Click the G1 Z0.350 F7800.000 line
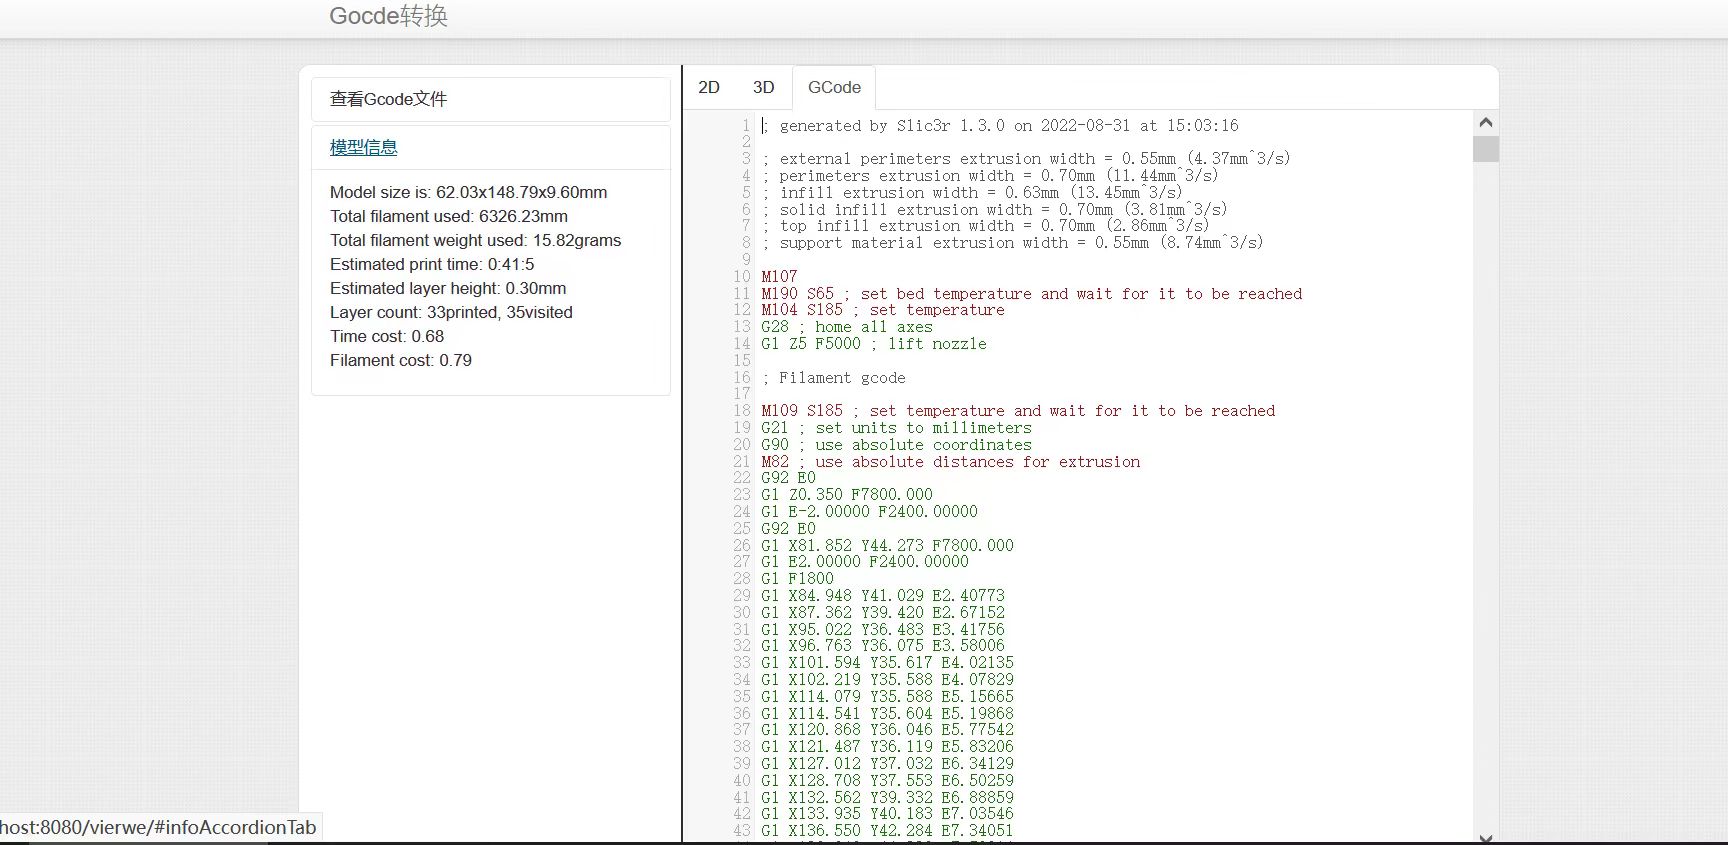The height and width of the screenshot is (845, 1728). tap(847, 495)
